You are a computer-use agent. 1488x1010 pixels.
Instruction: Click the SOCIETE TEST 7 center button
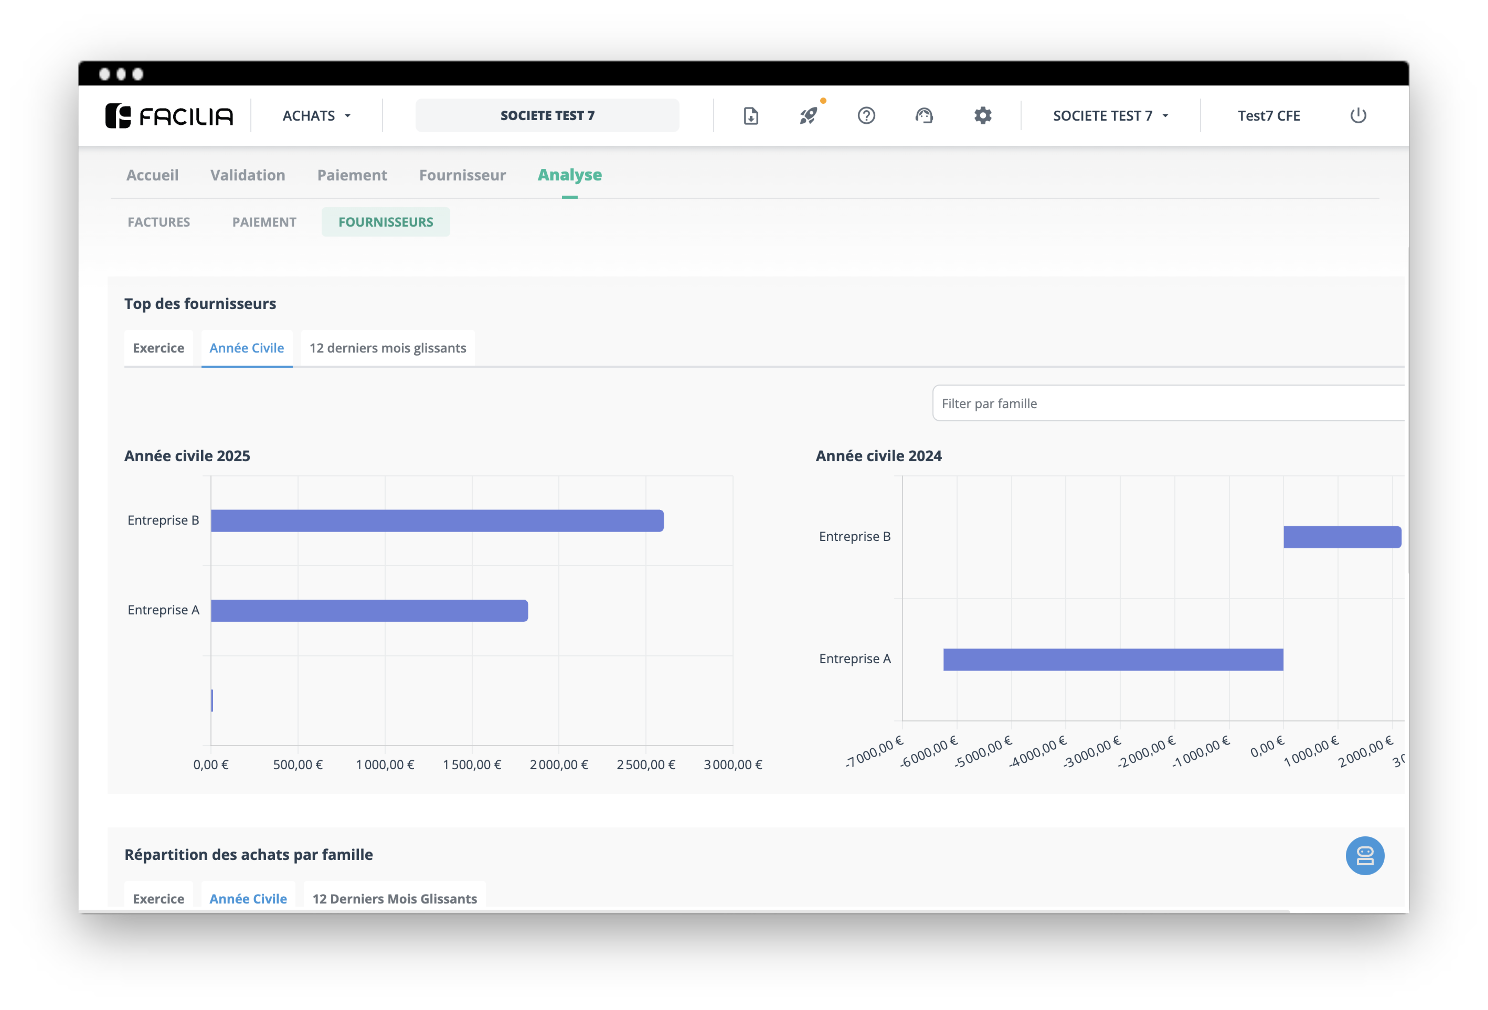pyautogui.click(x=547, y=116)
